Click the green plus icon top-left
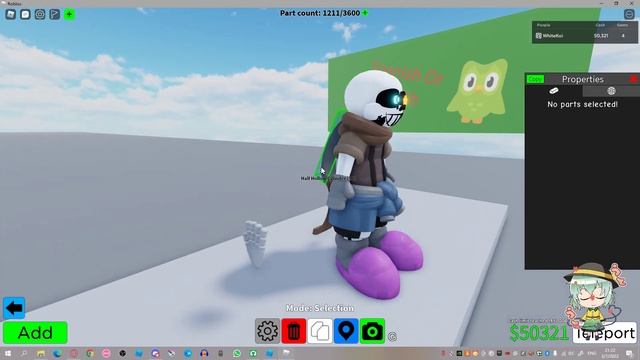The width and height of the screenshot is (640, 360). 69,14
